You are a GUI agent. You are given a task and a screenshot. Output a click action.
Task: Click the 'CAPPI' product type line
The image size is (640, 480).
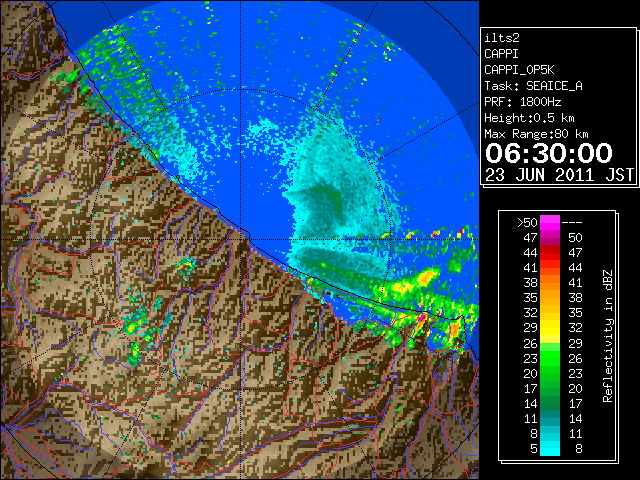coord(501,54)
